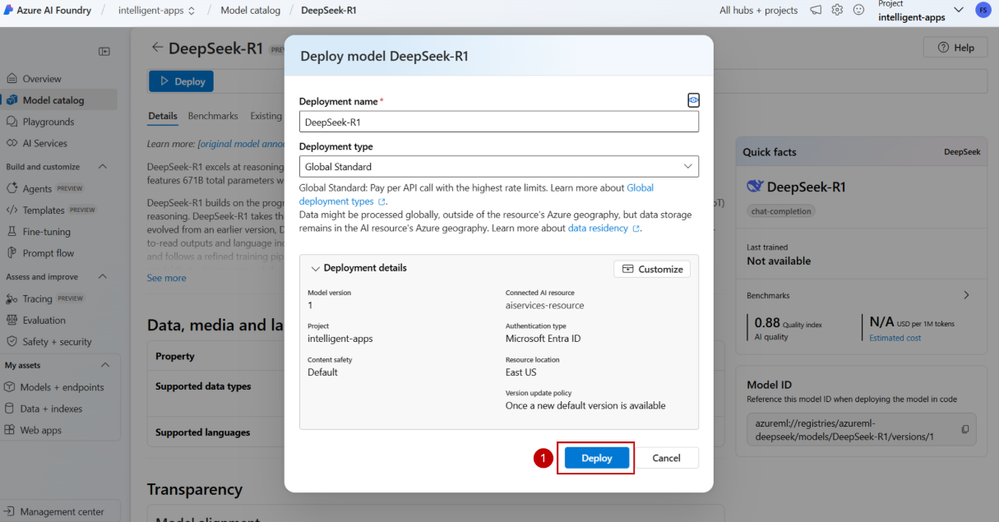This screenshot has width=999, height=522.
Task: Open settings gear icon in header
Action: point(837,10)
